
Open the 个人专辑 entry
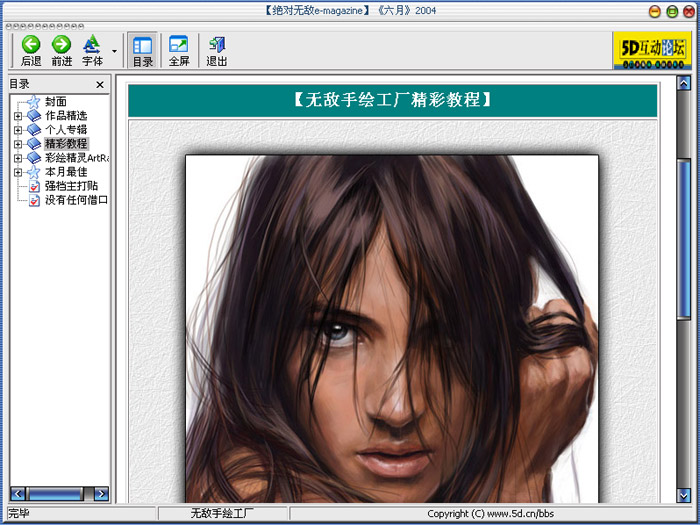pyautogui.click(x=66, y=129)
